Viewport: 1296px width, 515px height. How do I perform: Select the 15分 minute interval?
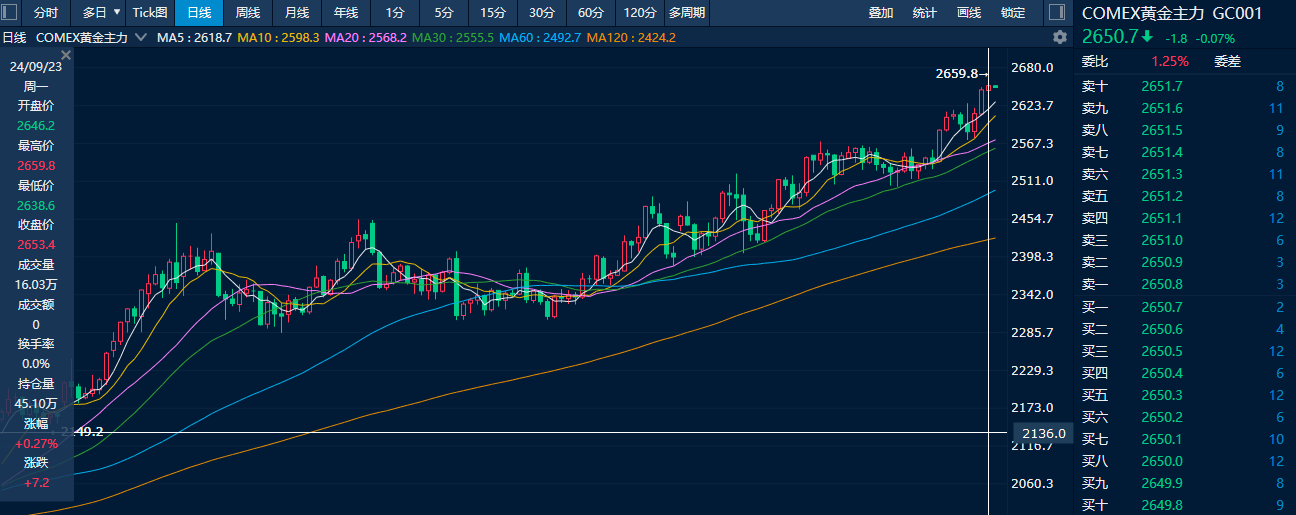492,13
